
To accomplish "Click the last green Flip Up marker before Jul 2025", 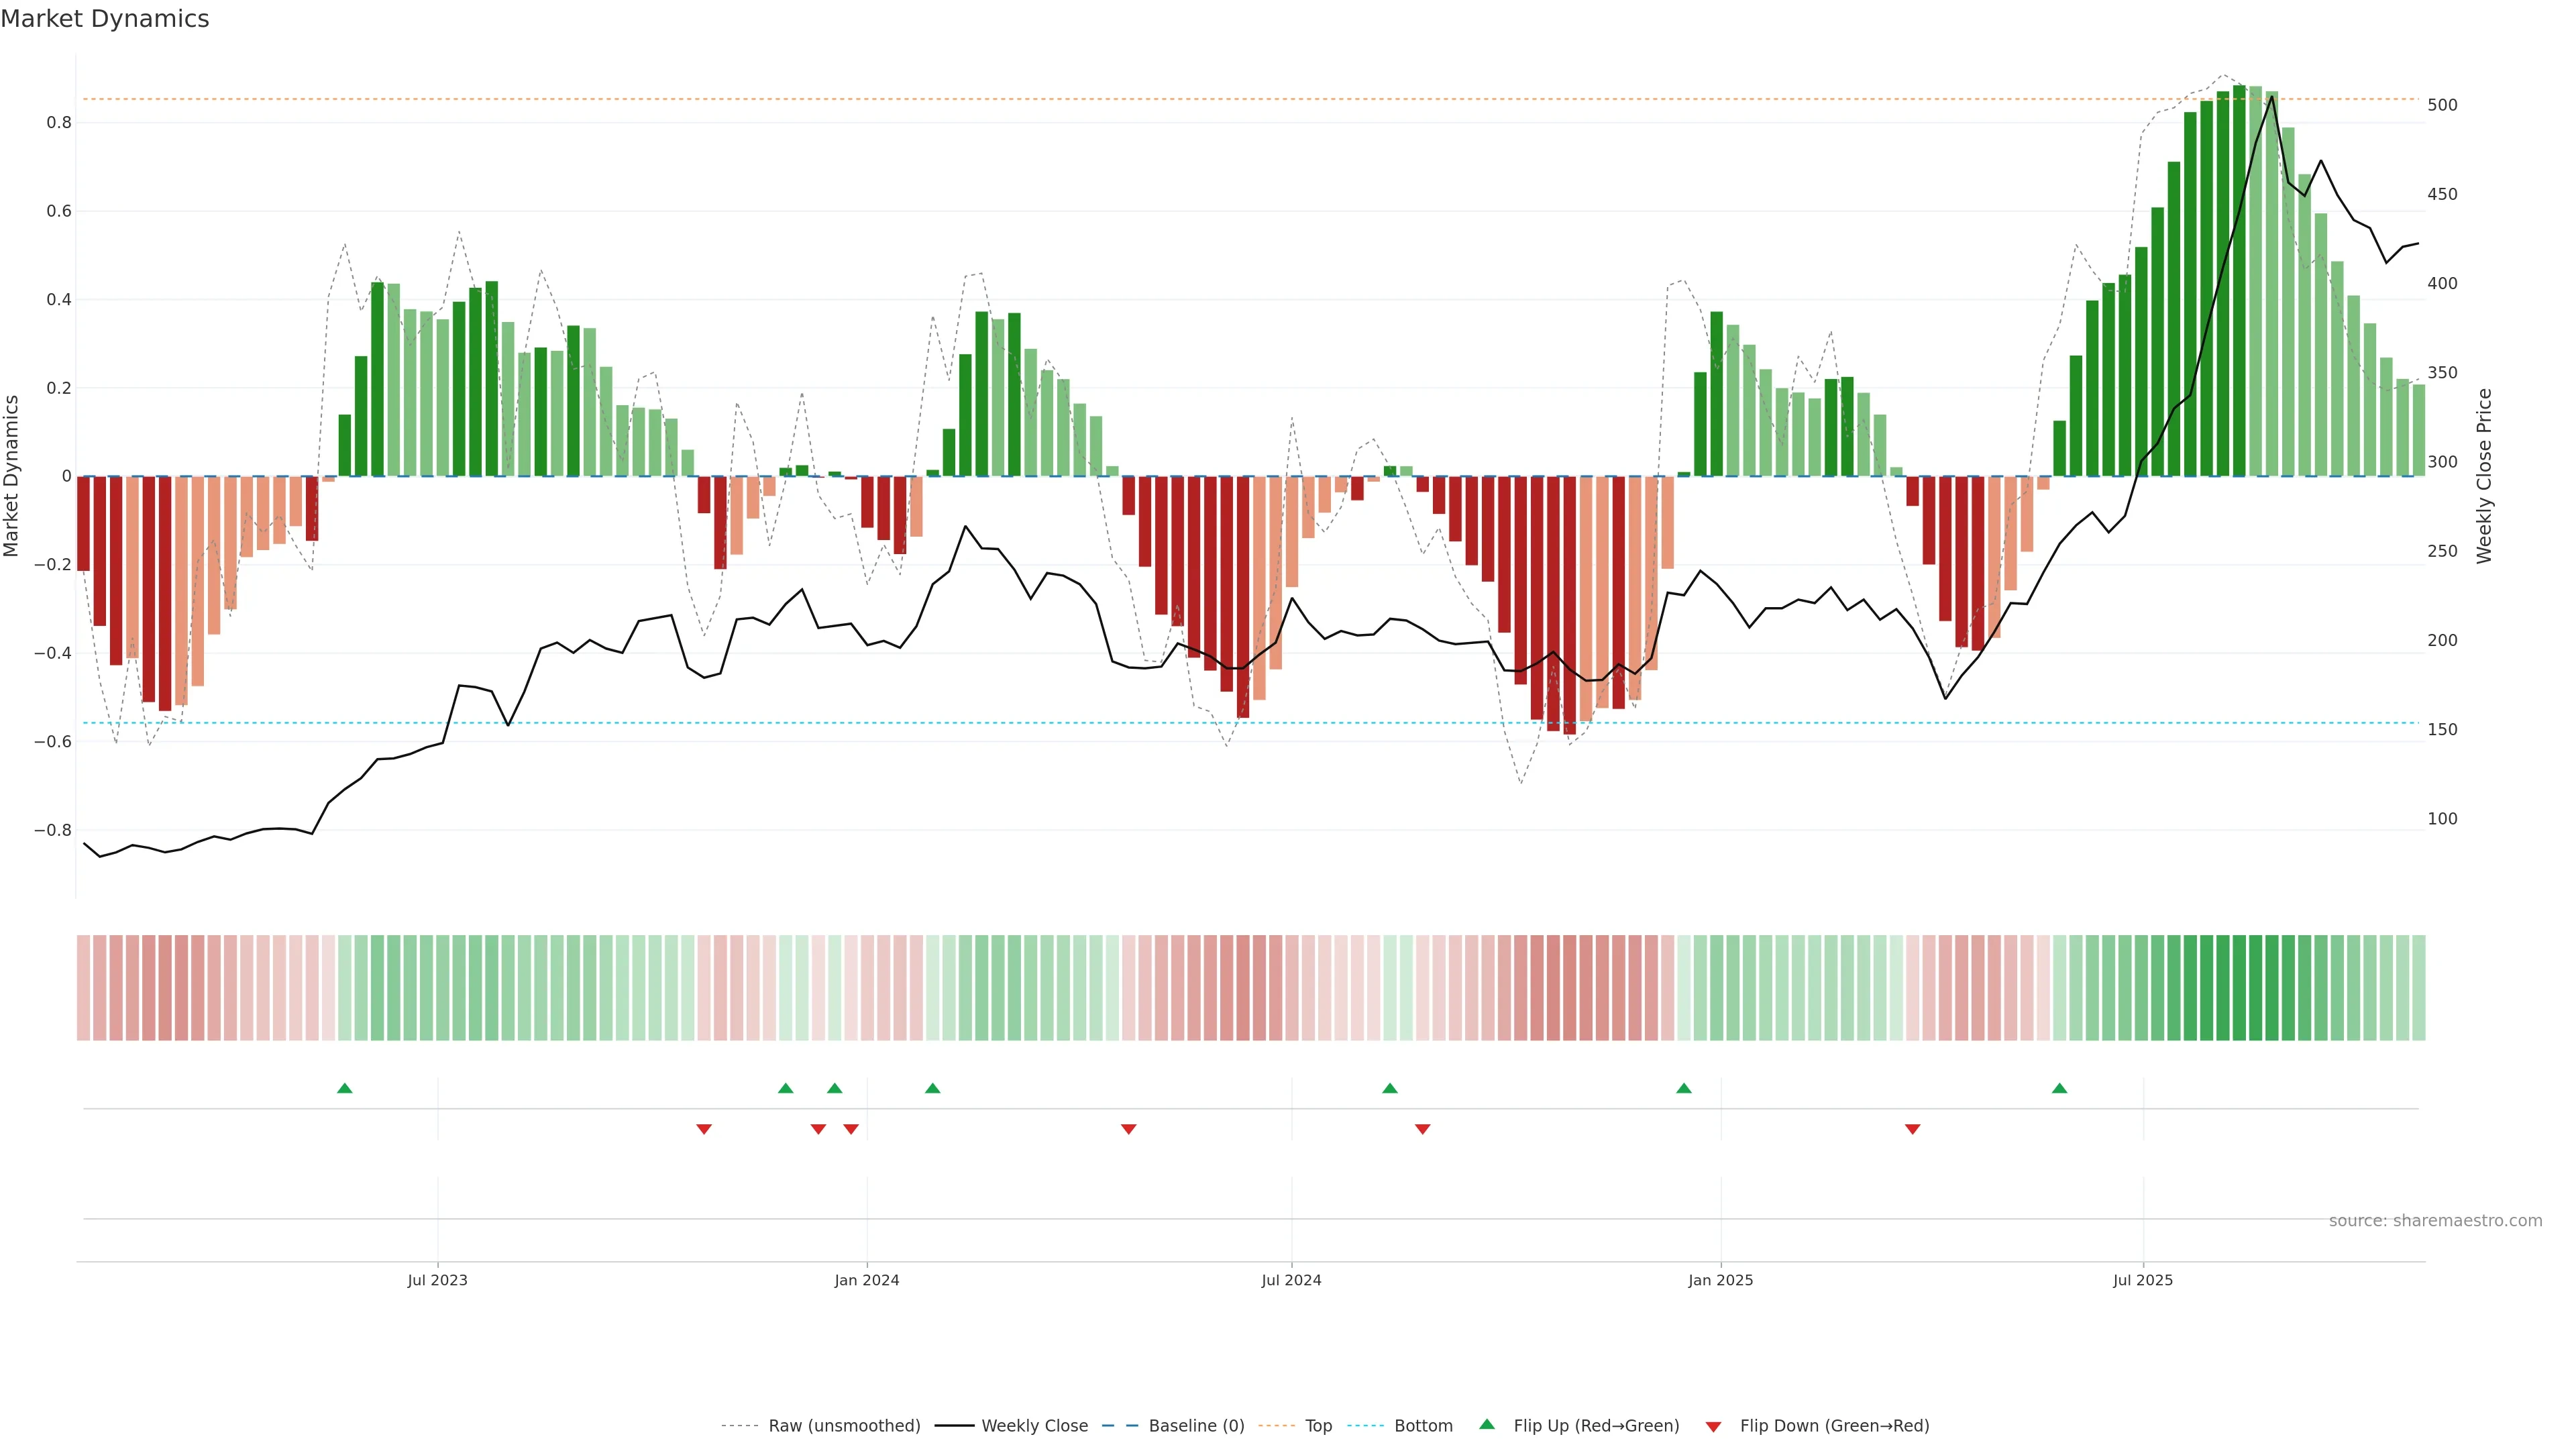I will point(2059,1088).
